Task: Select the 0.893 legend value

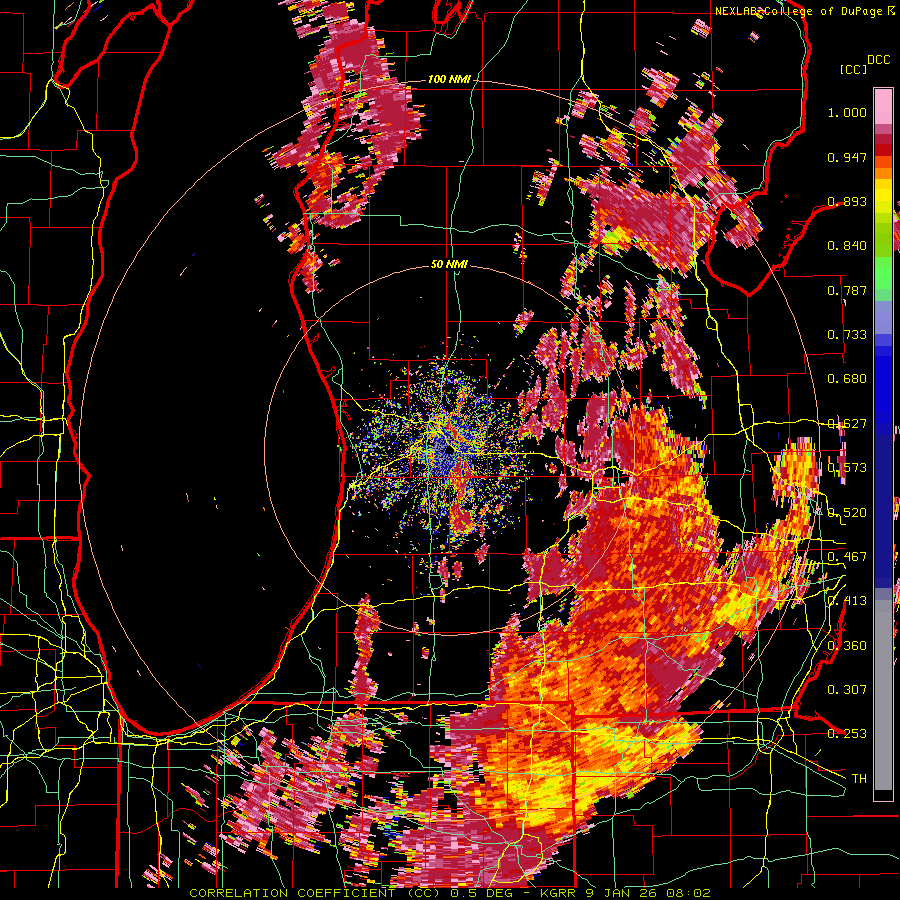Action: click(847, 201)
